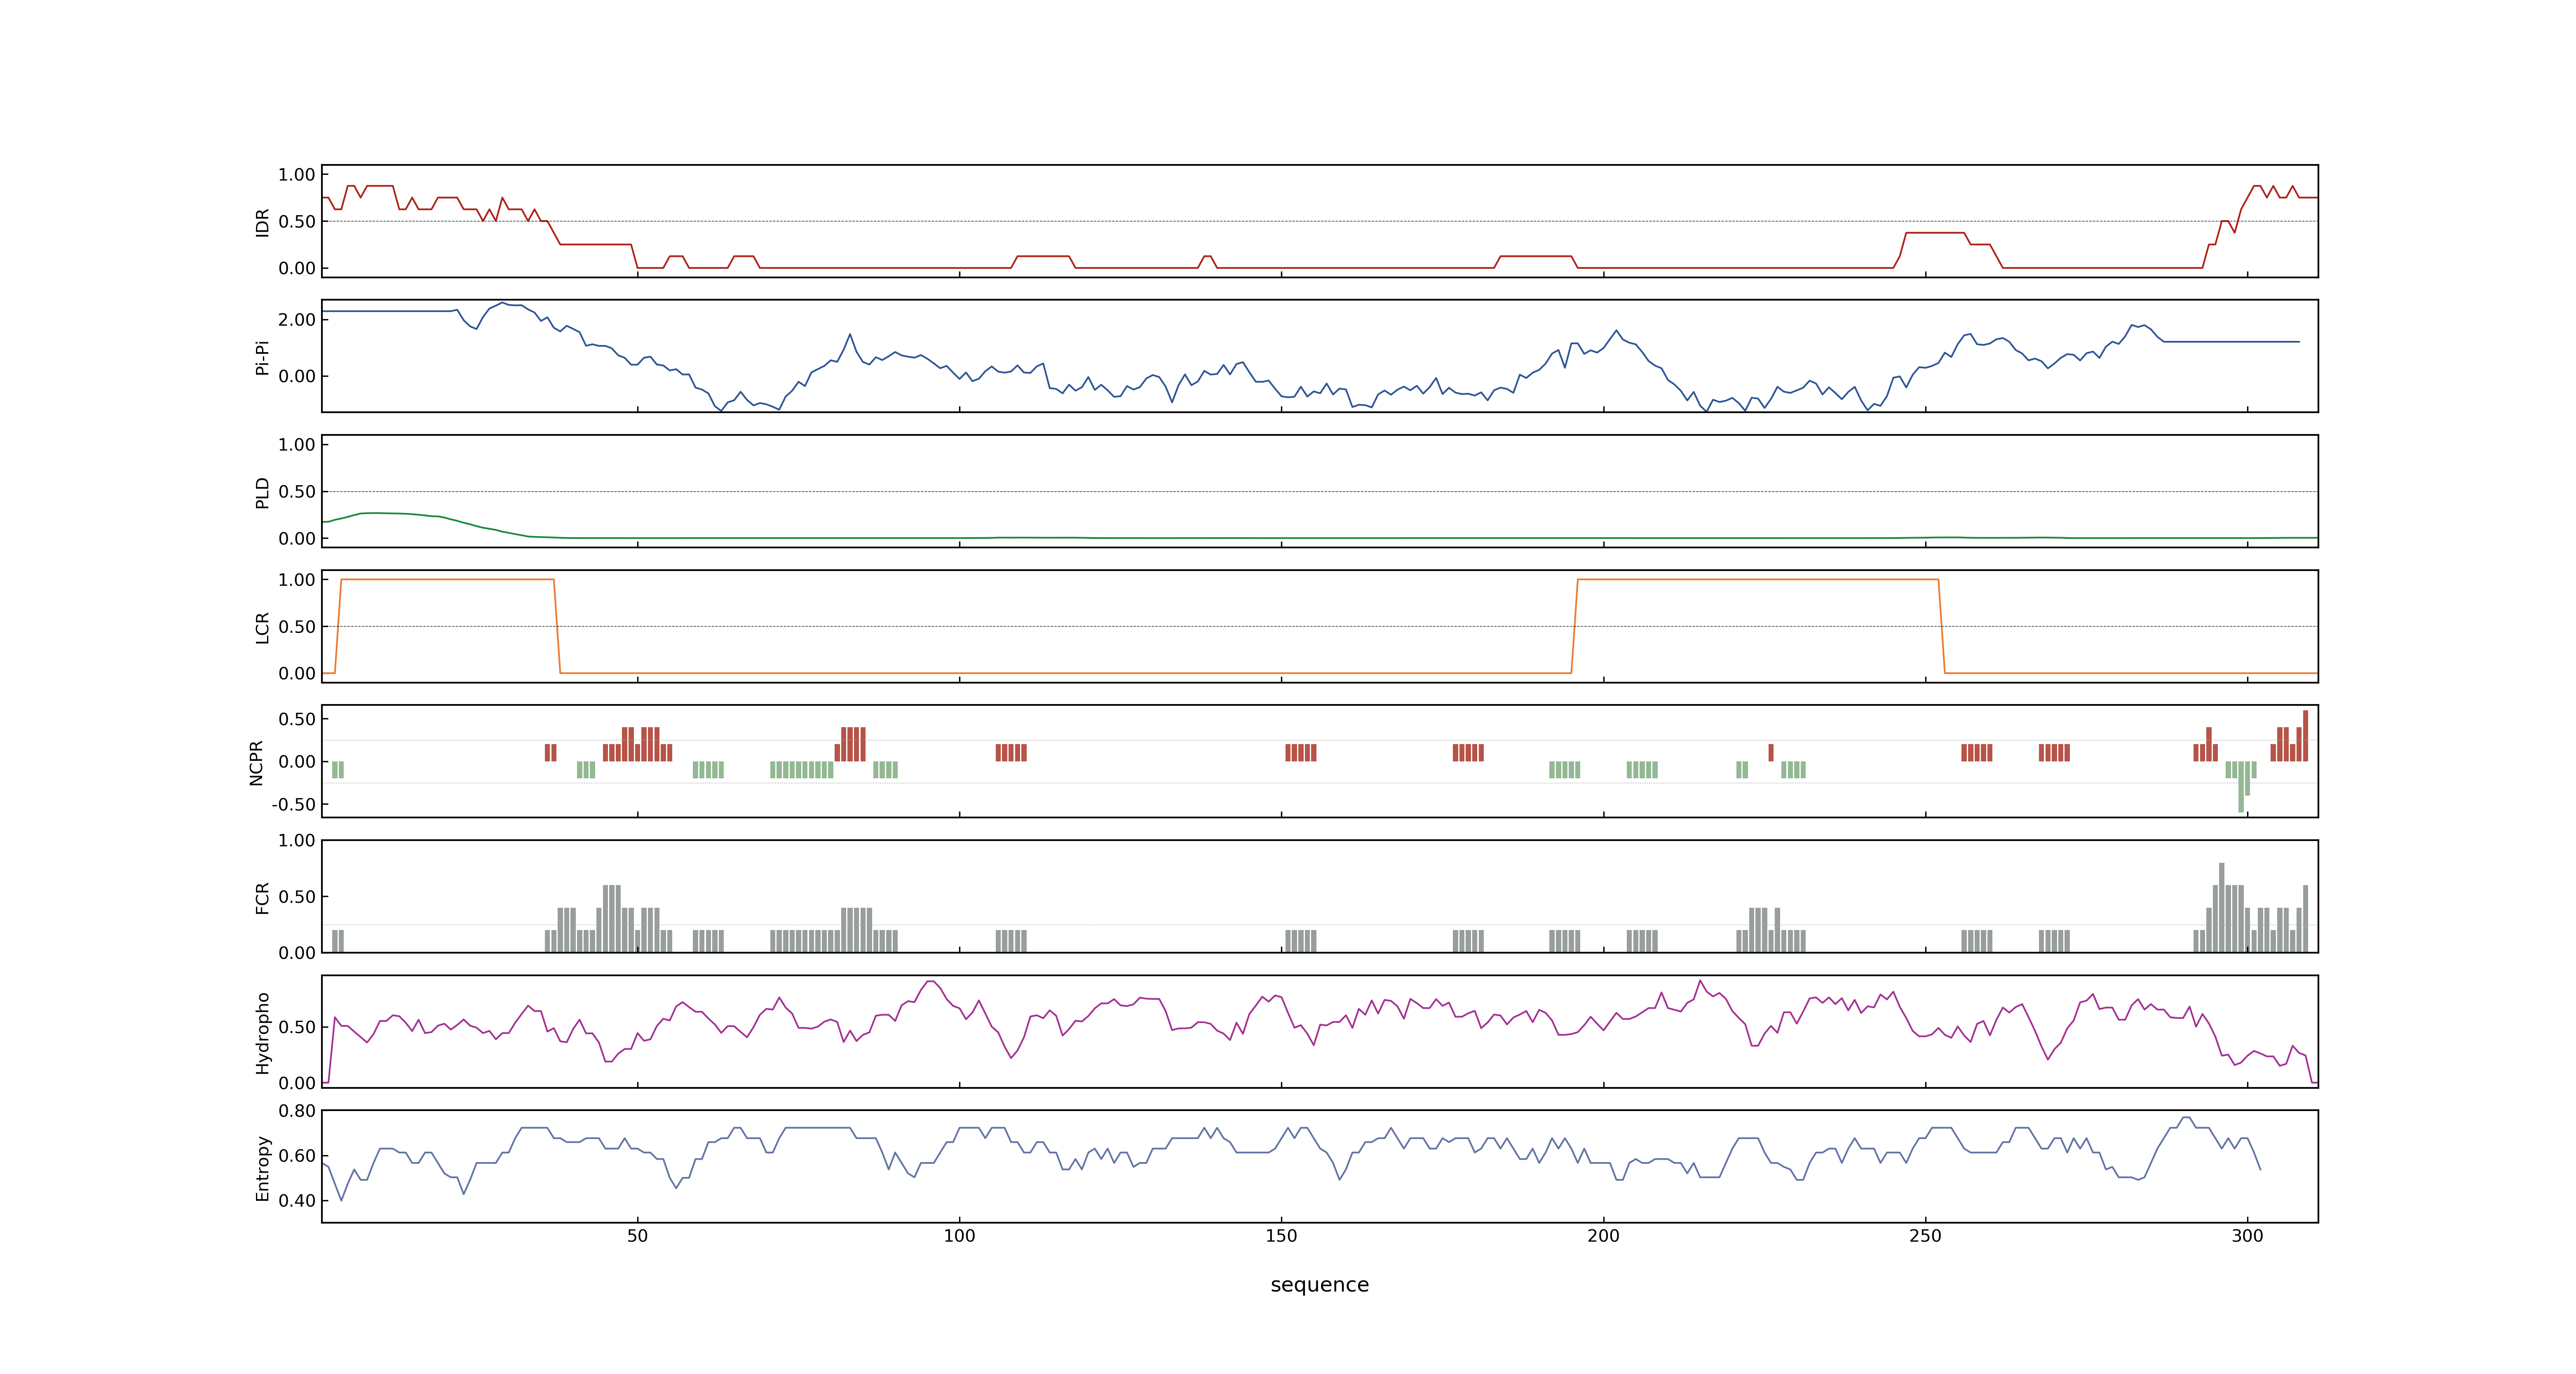Viewport: 2576px width, 1374px height.
Task: Click the FCR y-axis label
Action: click(x=262, y=897)
